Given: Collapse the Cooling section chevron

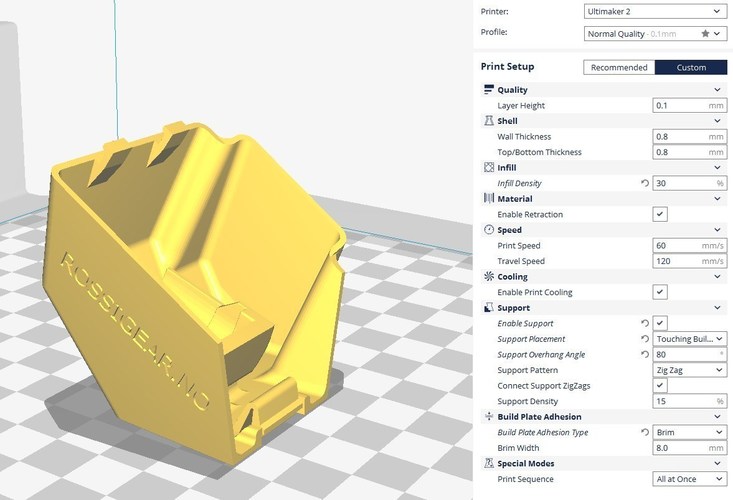Looking at the screenshot, I should pyautogui.click(x=718, y=277).
